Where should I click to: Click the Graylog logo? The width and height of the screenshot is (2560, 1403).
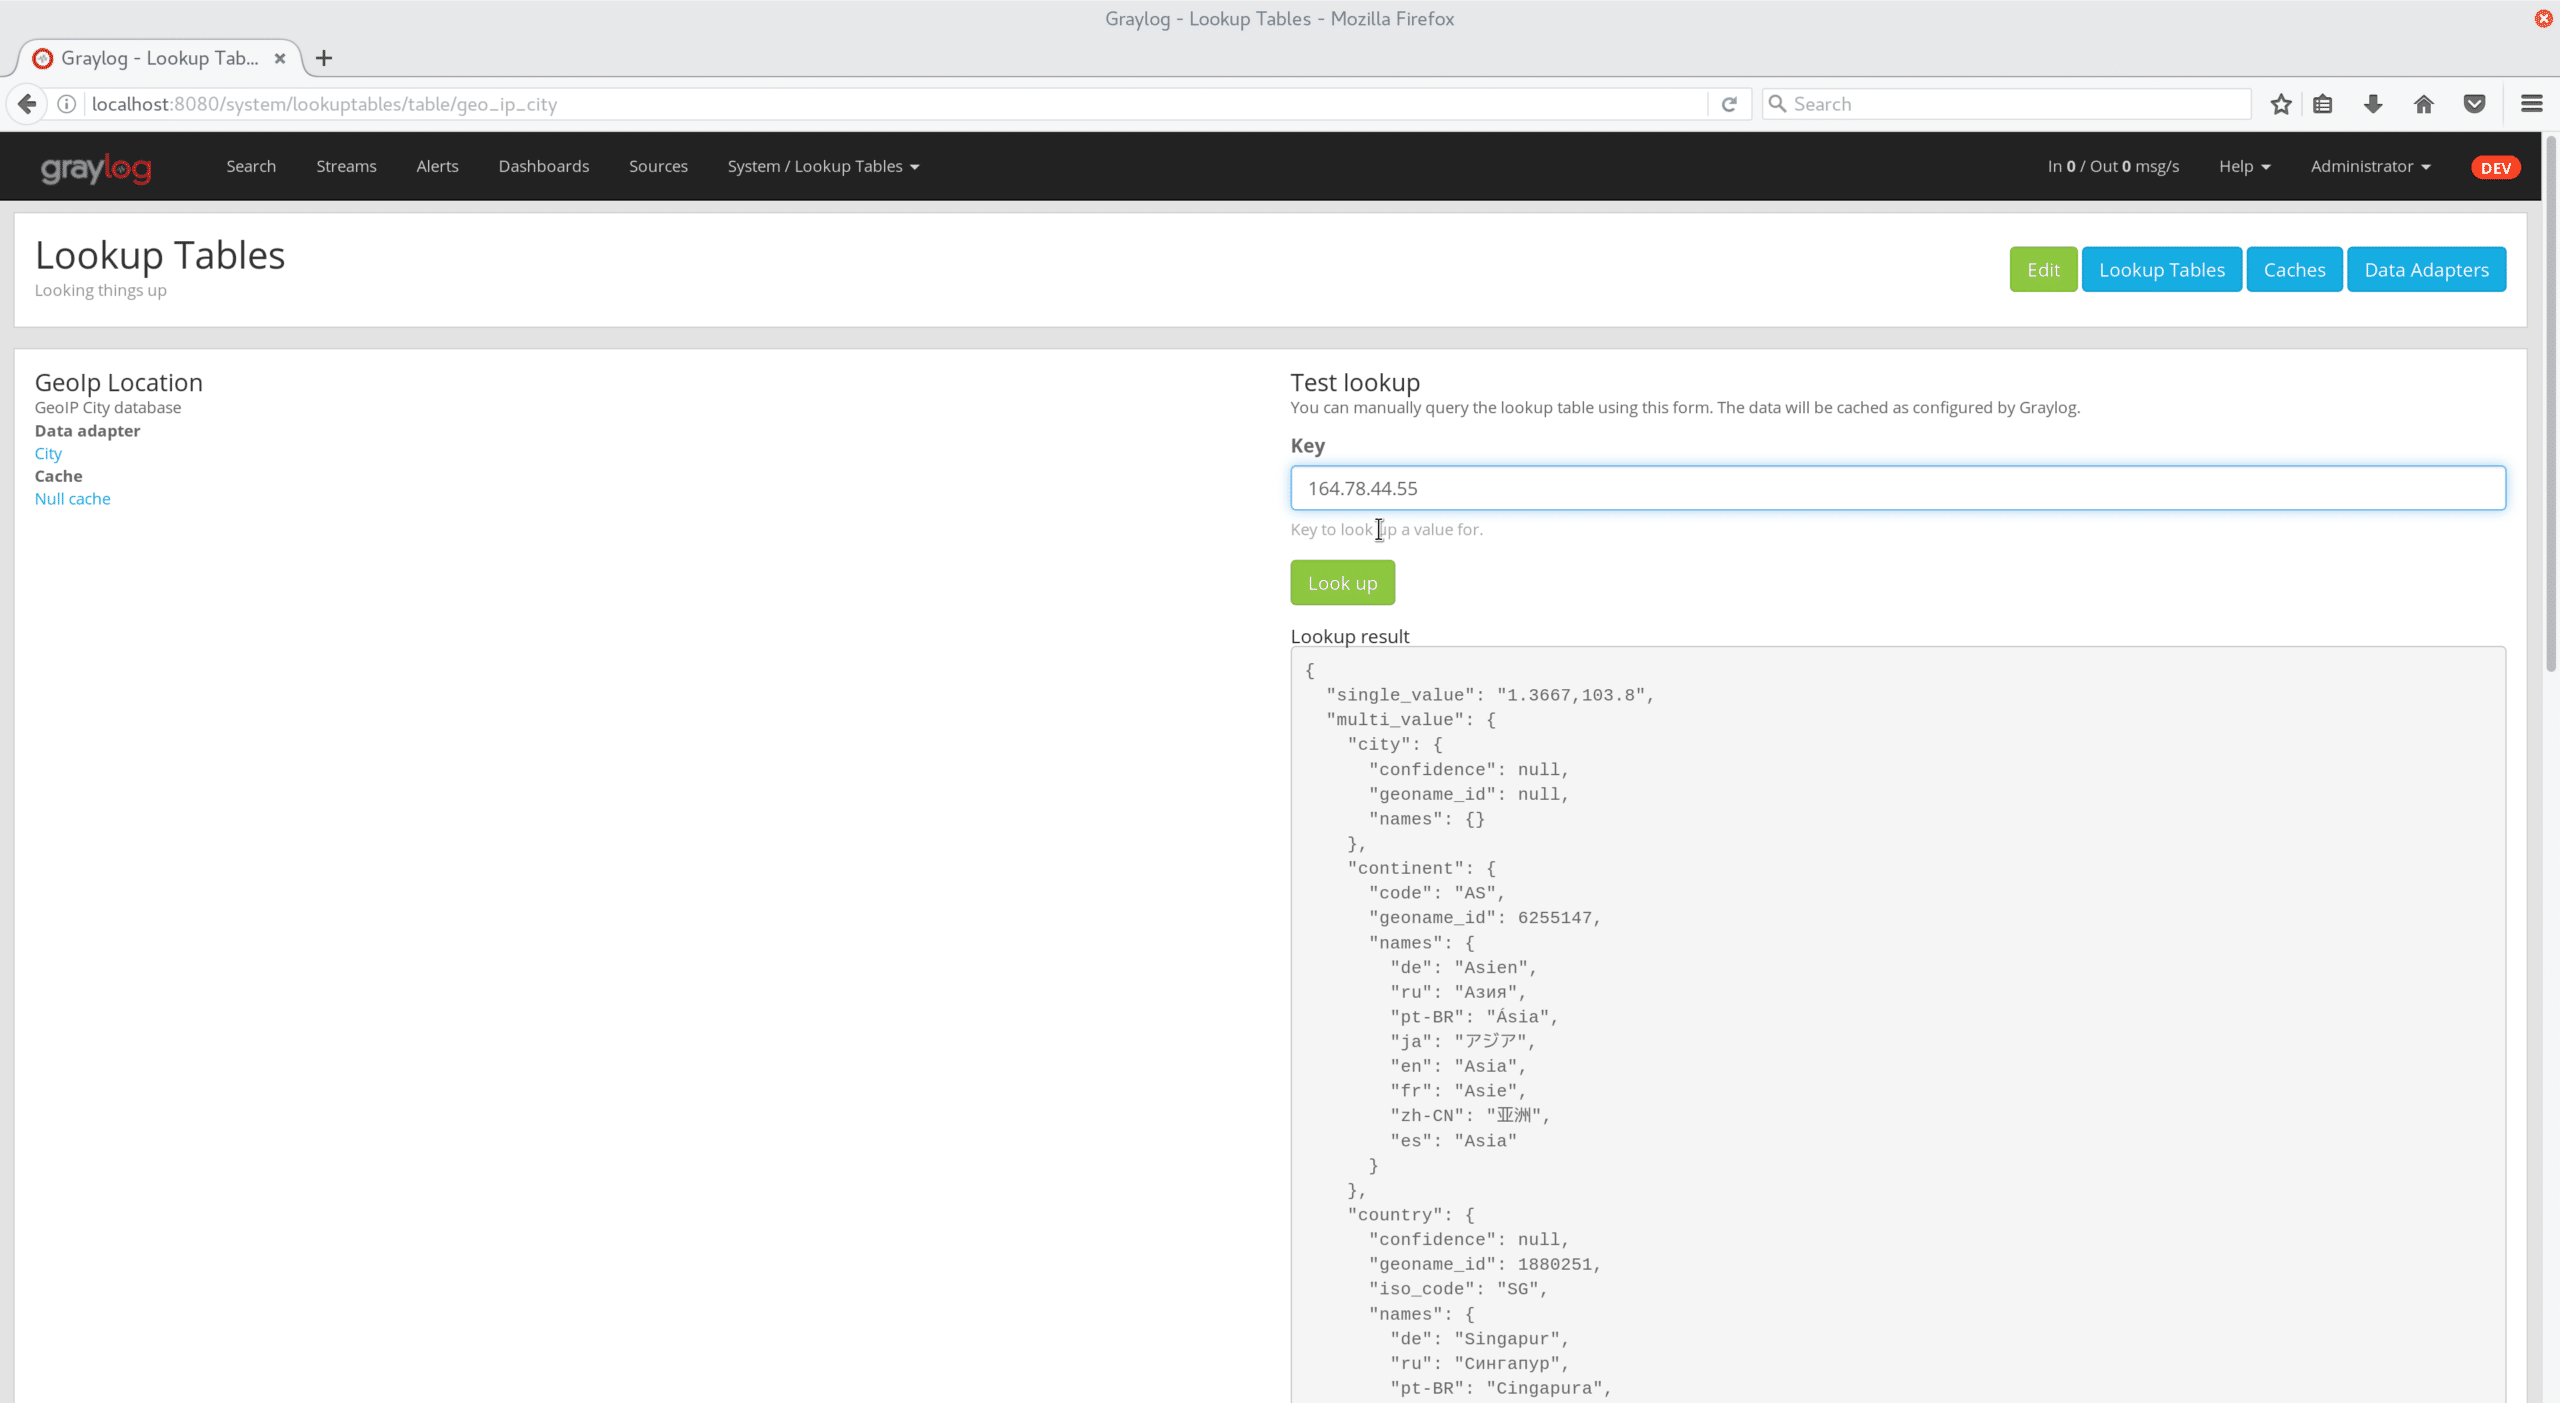96,167
